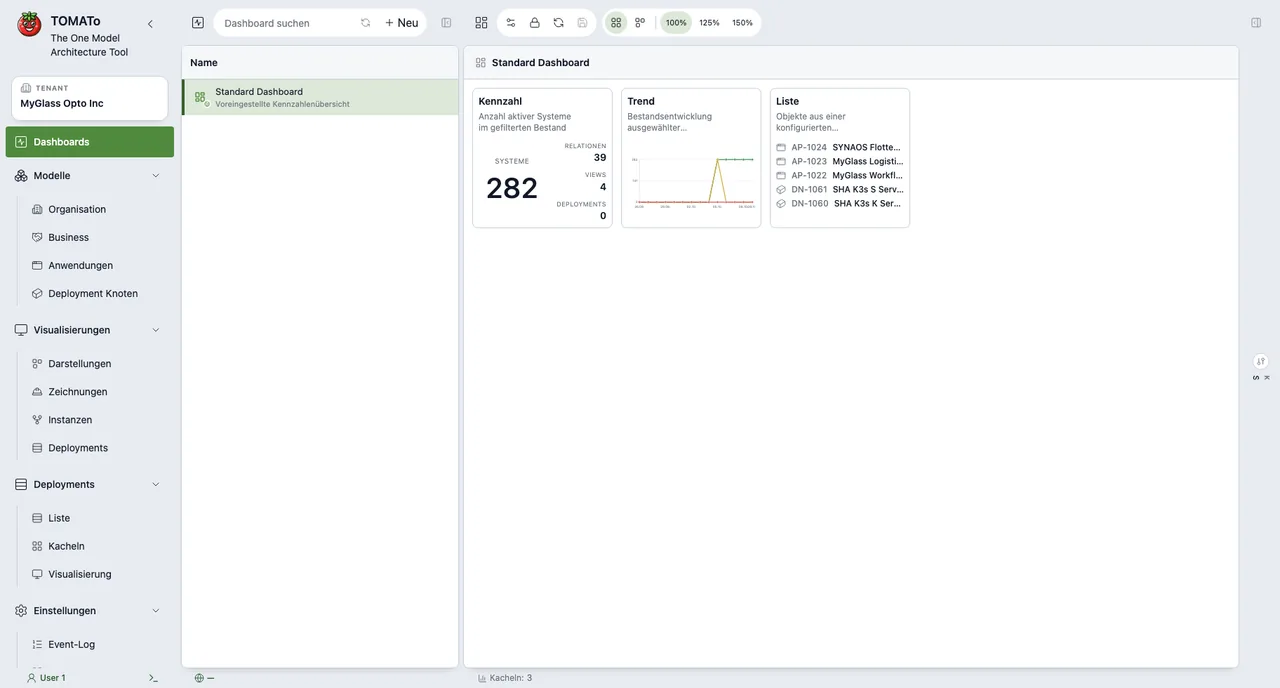This screenshot has width=1280, height=688.
Task: Collapse the Visualisierungen section chevron
Action: tap(155, 330)
